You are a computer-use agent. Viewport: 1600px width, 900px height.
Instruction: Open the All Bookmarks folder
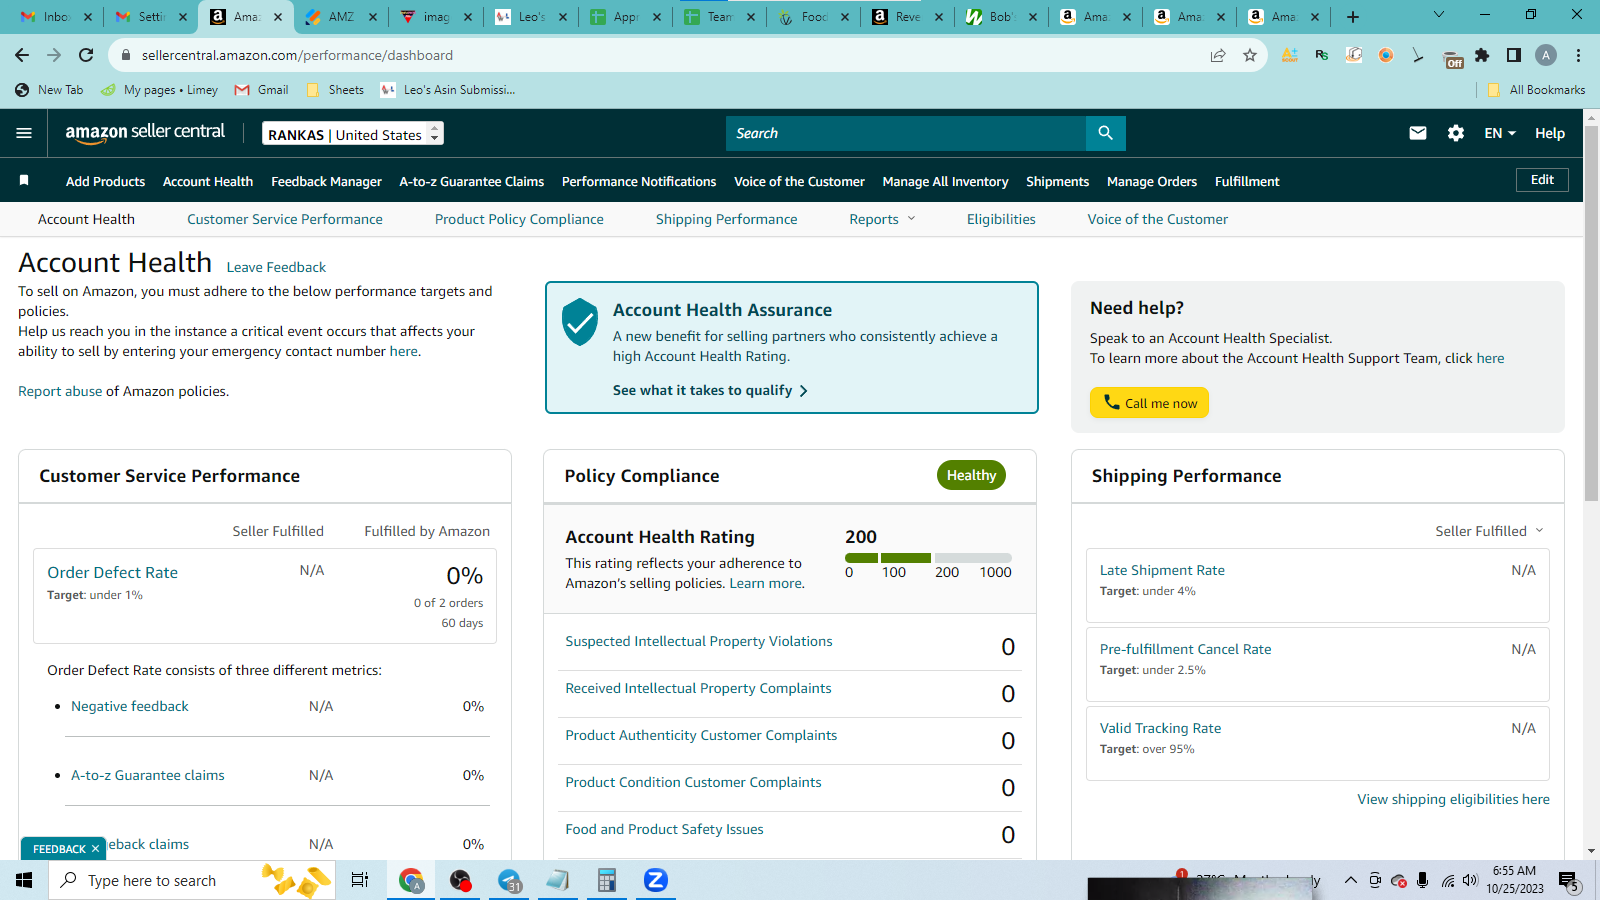click(1536, 90)
